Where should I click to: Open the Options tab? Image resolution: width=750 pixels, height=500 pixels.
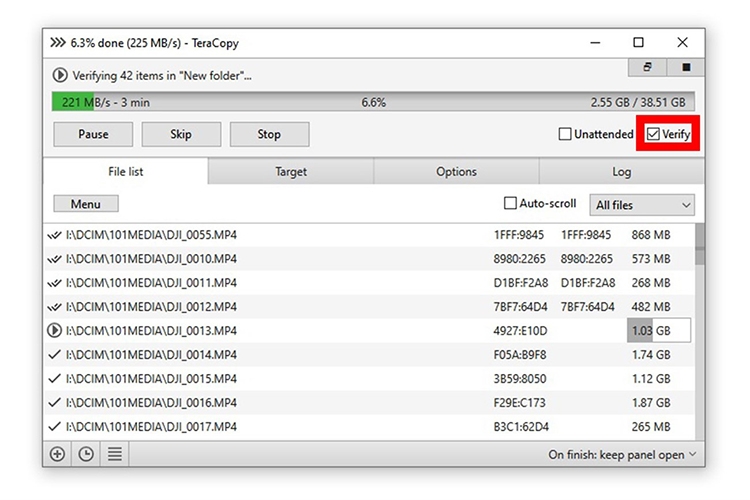[456, 171]
